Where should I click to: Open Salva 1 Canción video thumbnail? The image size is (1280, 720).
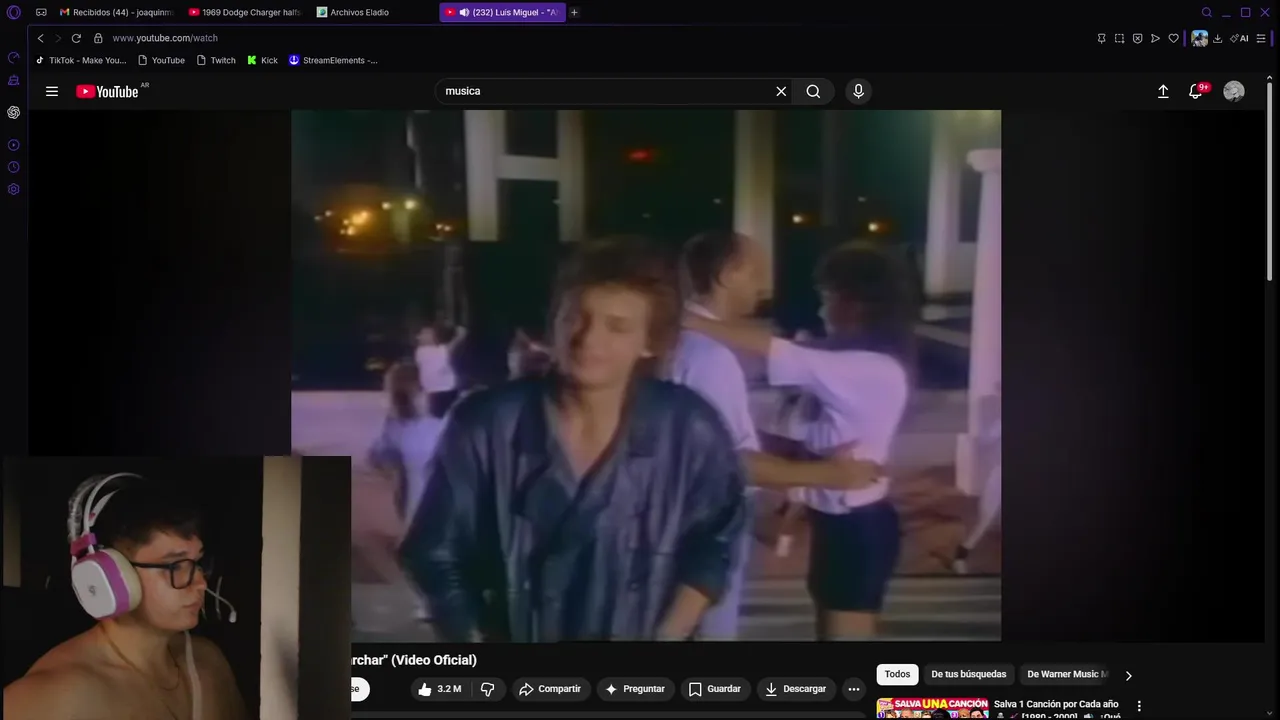[x=932, y=708]
